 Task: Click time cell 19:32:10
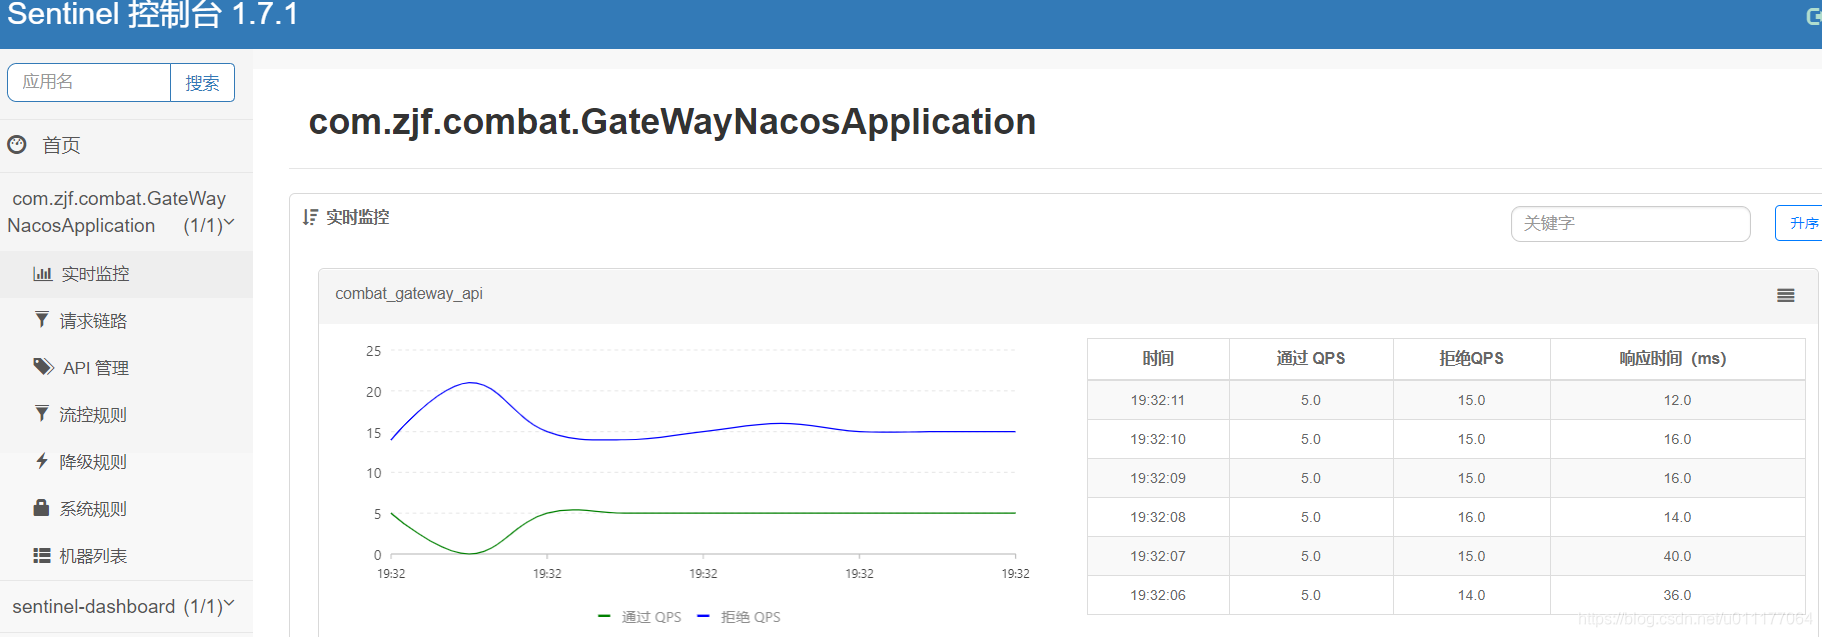[1158, 439]
